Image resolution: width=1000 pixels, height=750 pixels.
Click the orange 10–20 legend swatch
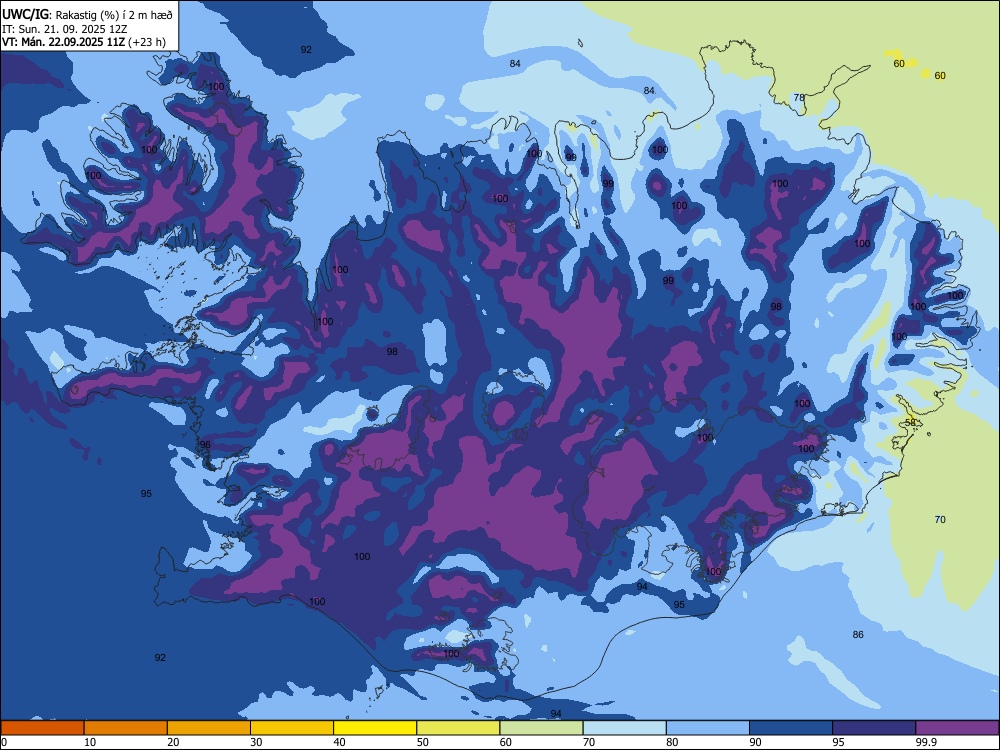tap(126, 728)
